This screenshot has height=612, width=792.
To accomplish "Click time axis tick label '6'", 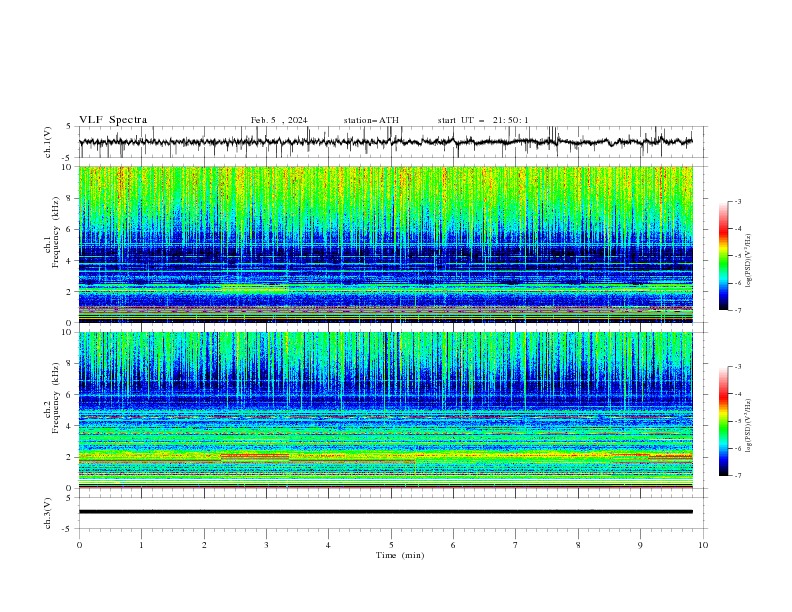I will pyautogui.click(x=453, y=545).
